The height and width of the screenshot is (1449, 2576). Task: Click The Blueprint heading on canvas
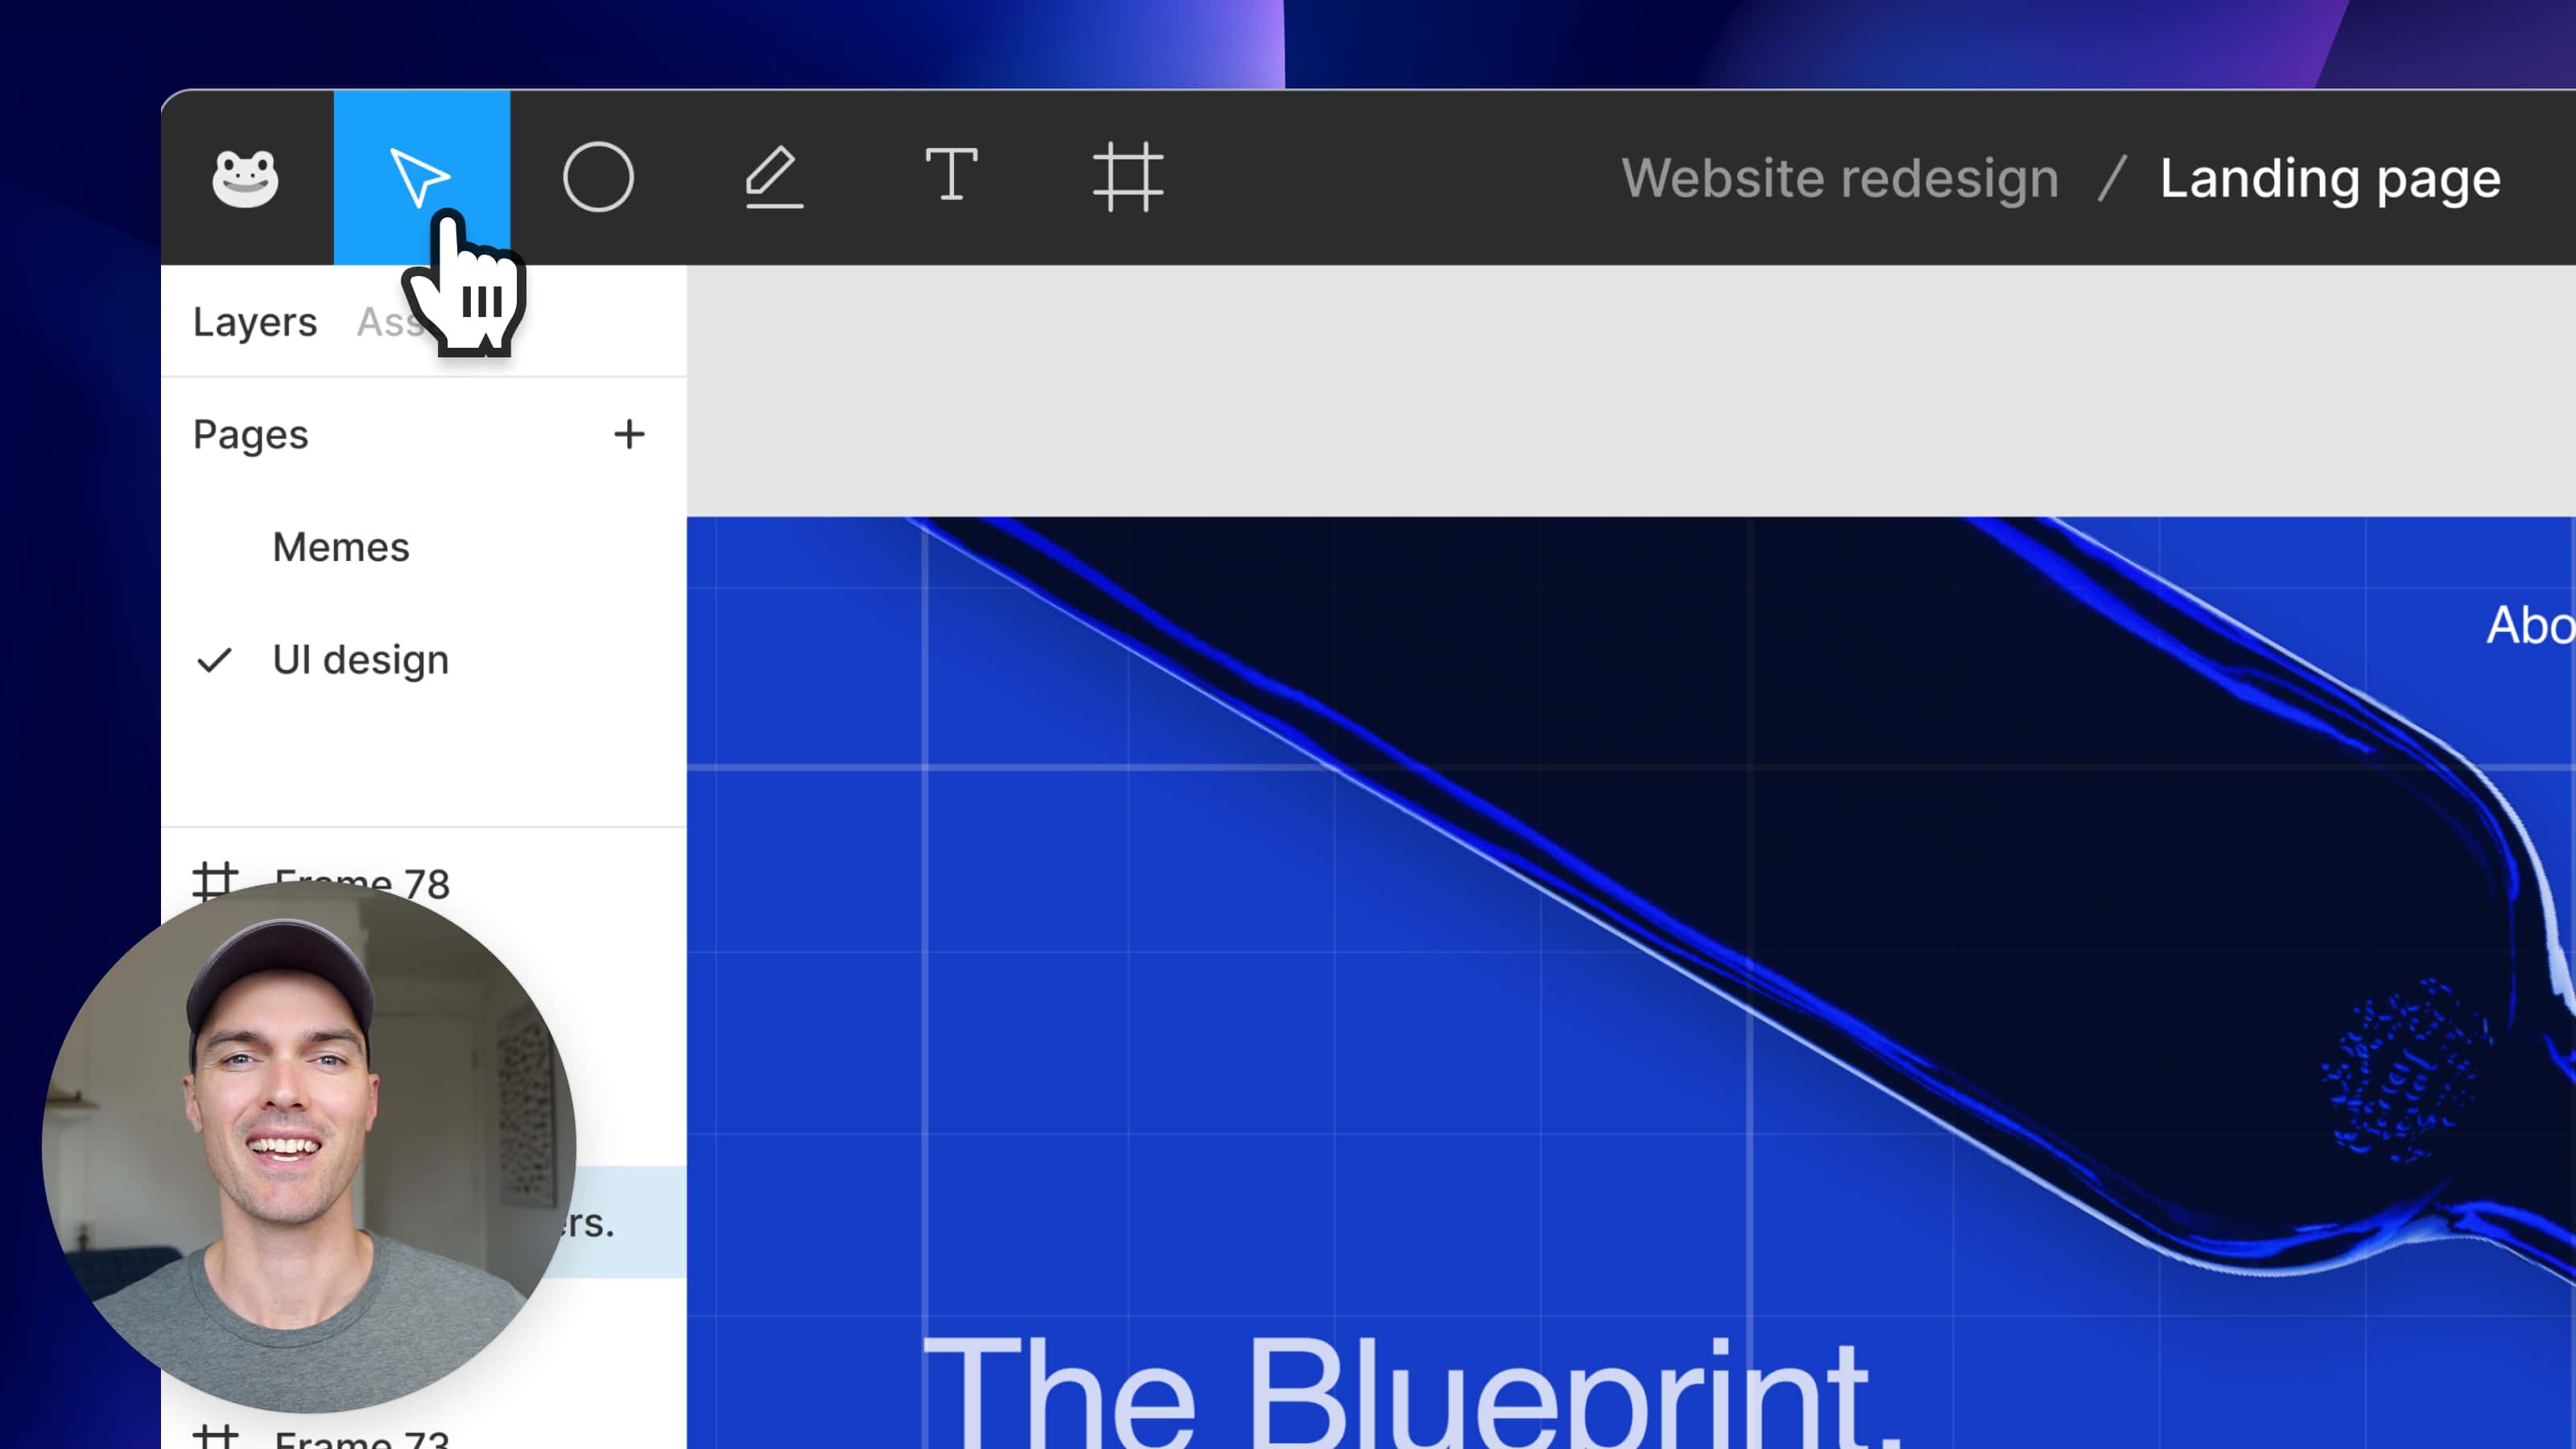pyautogui.click(x=1410, y=1395)
